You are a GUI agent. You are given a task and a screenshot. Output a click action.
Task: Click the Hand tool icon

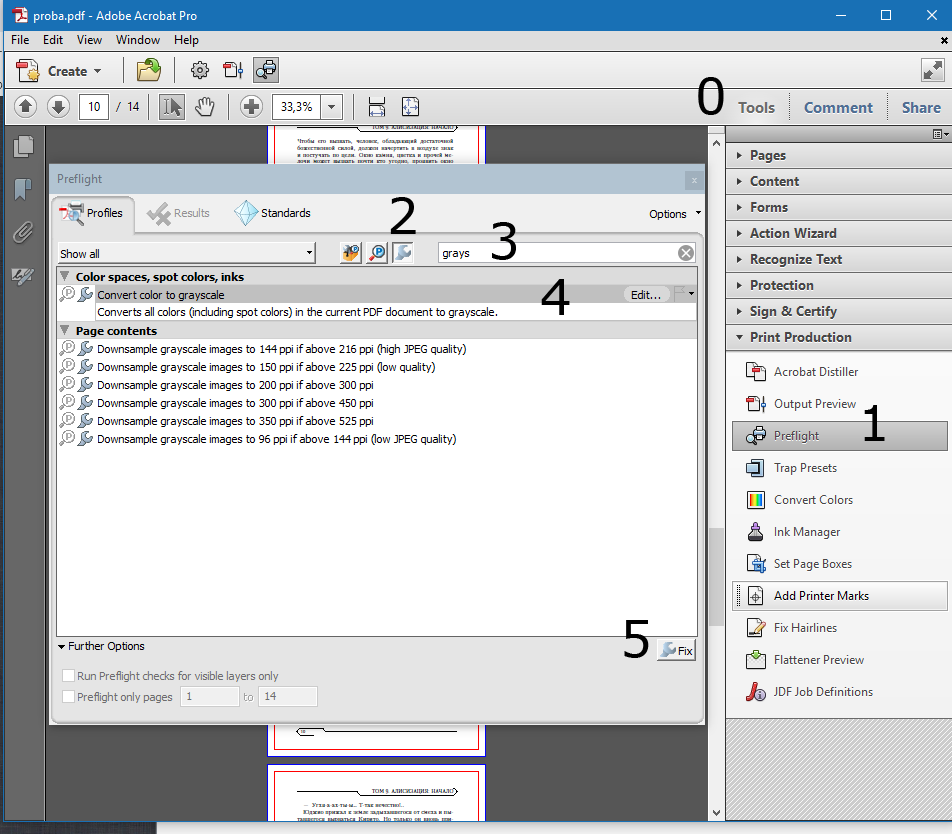[x=204, y=106]
